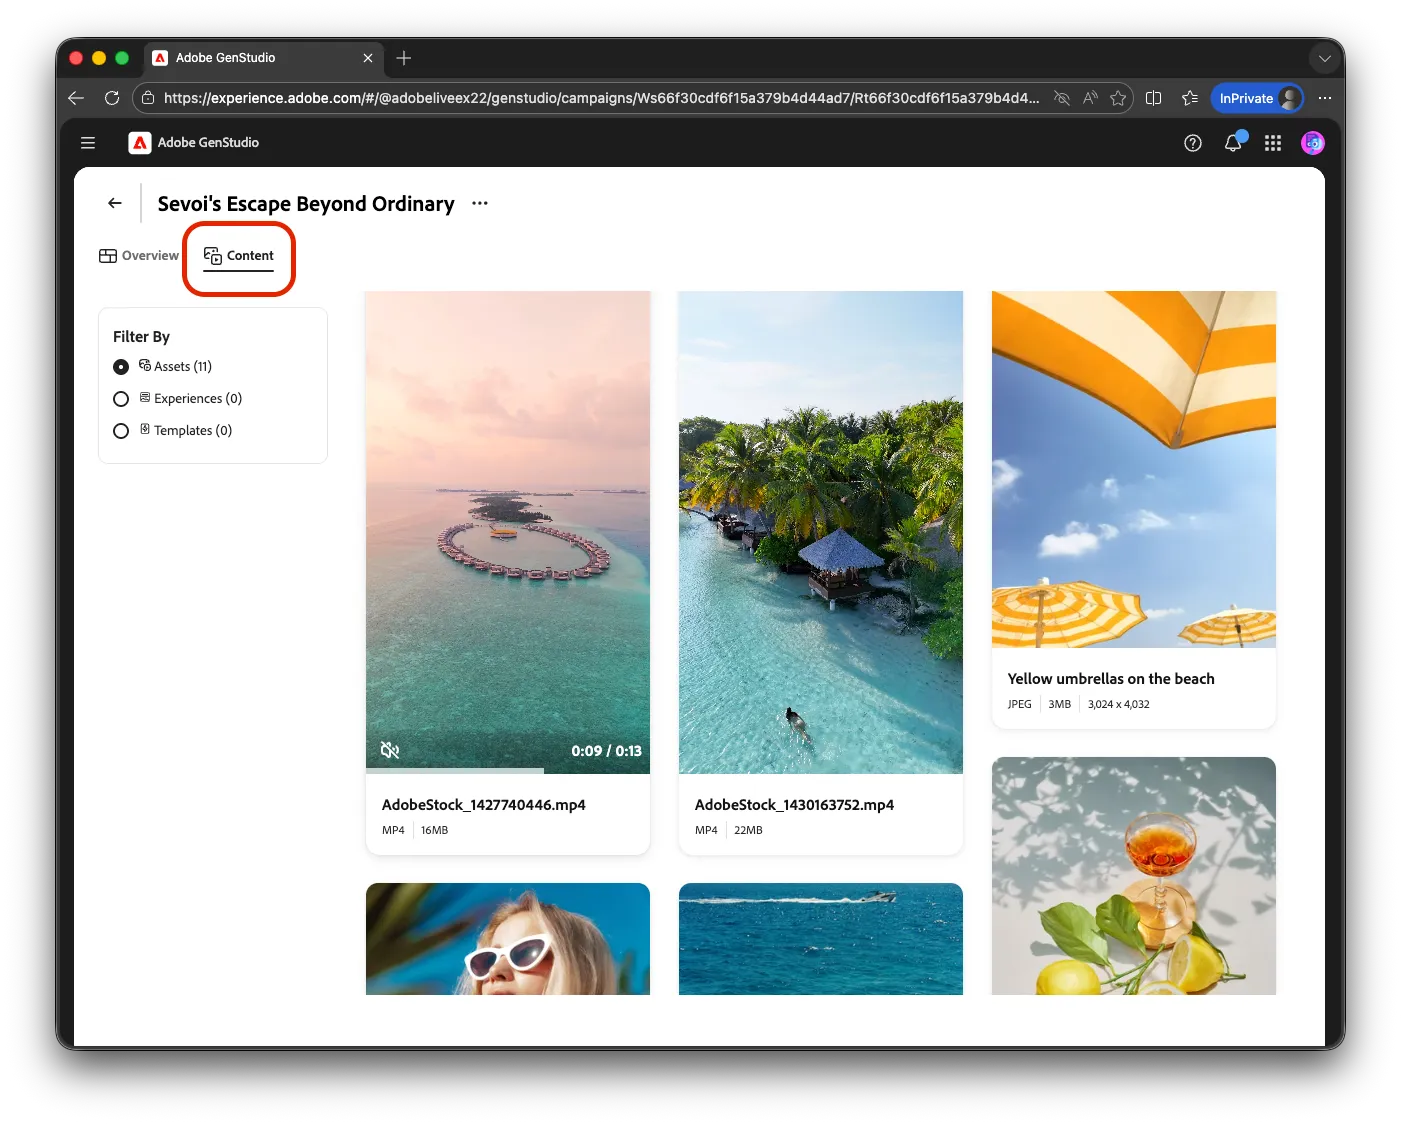This screenshot has height=1124, width=1401.
Task: Click the browser address bar URL
Action: pos(601,98)
